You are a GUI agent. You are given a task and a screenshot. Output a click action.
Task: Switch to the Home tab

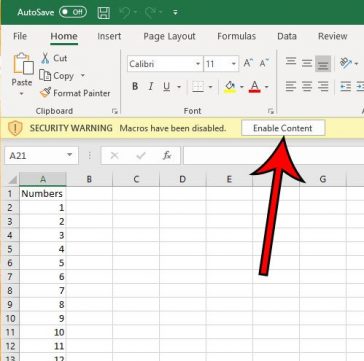click(x=64, y=36)
